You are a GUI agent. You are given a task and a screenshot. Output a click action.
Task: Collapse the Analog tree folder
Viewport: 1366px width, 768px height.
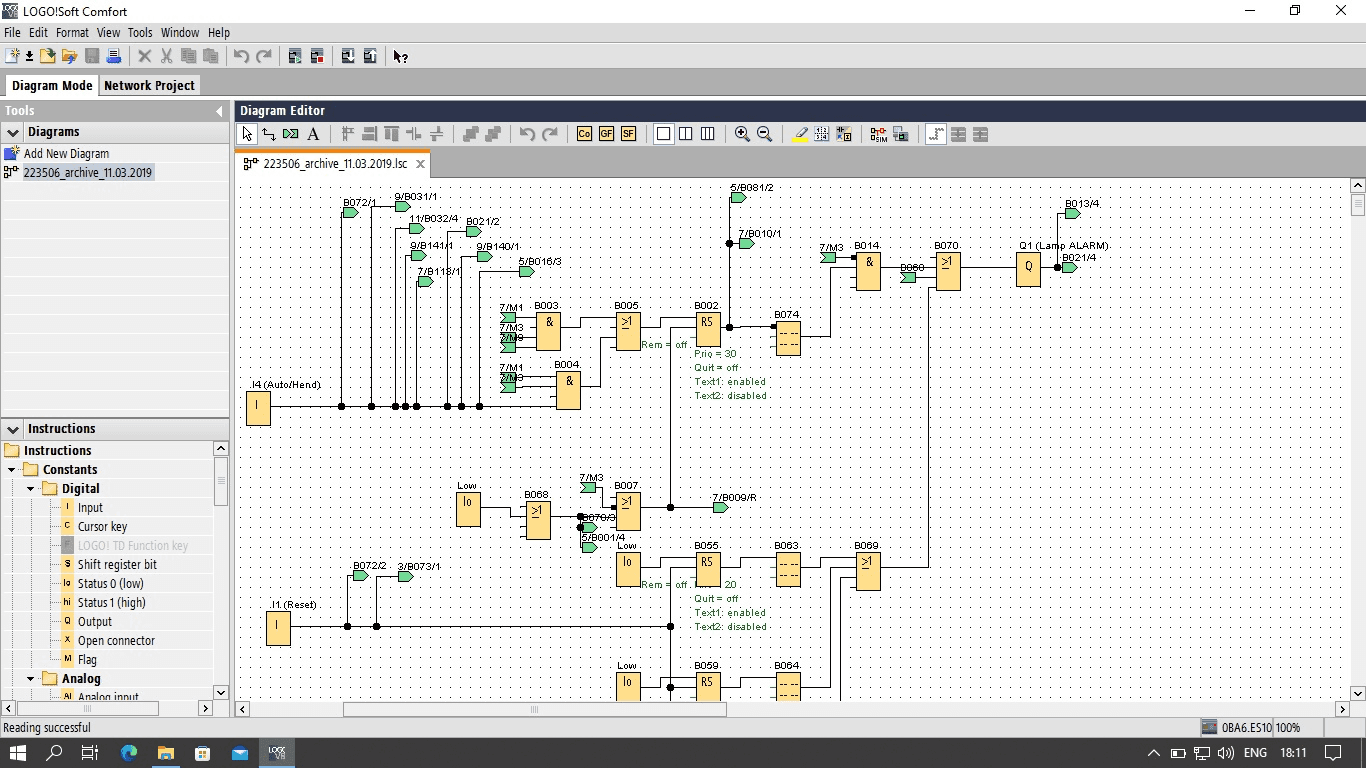[x=31, y=679]
